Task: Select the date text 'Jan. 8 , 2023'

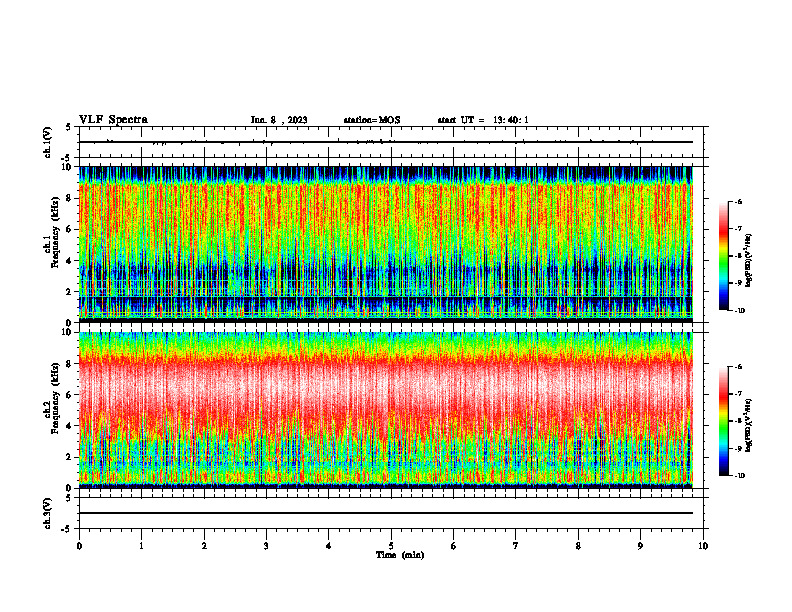Action: [x=279, y=120]
